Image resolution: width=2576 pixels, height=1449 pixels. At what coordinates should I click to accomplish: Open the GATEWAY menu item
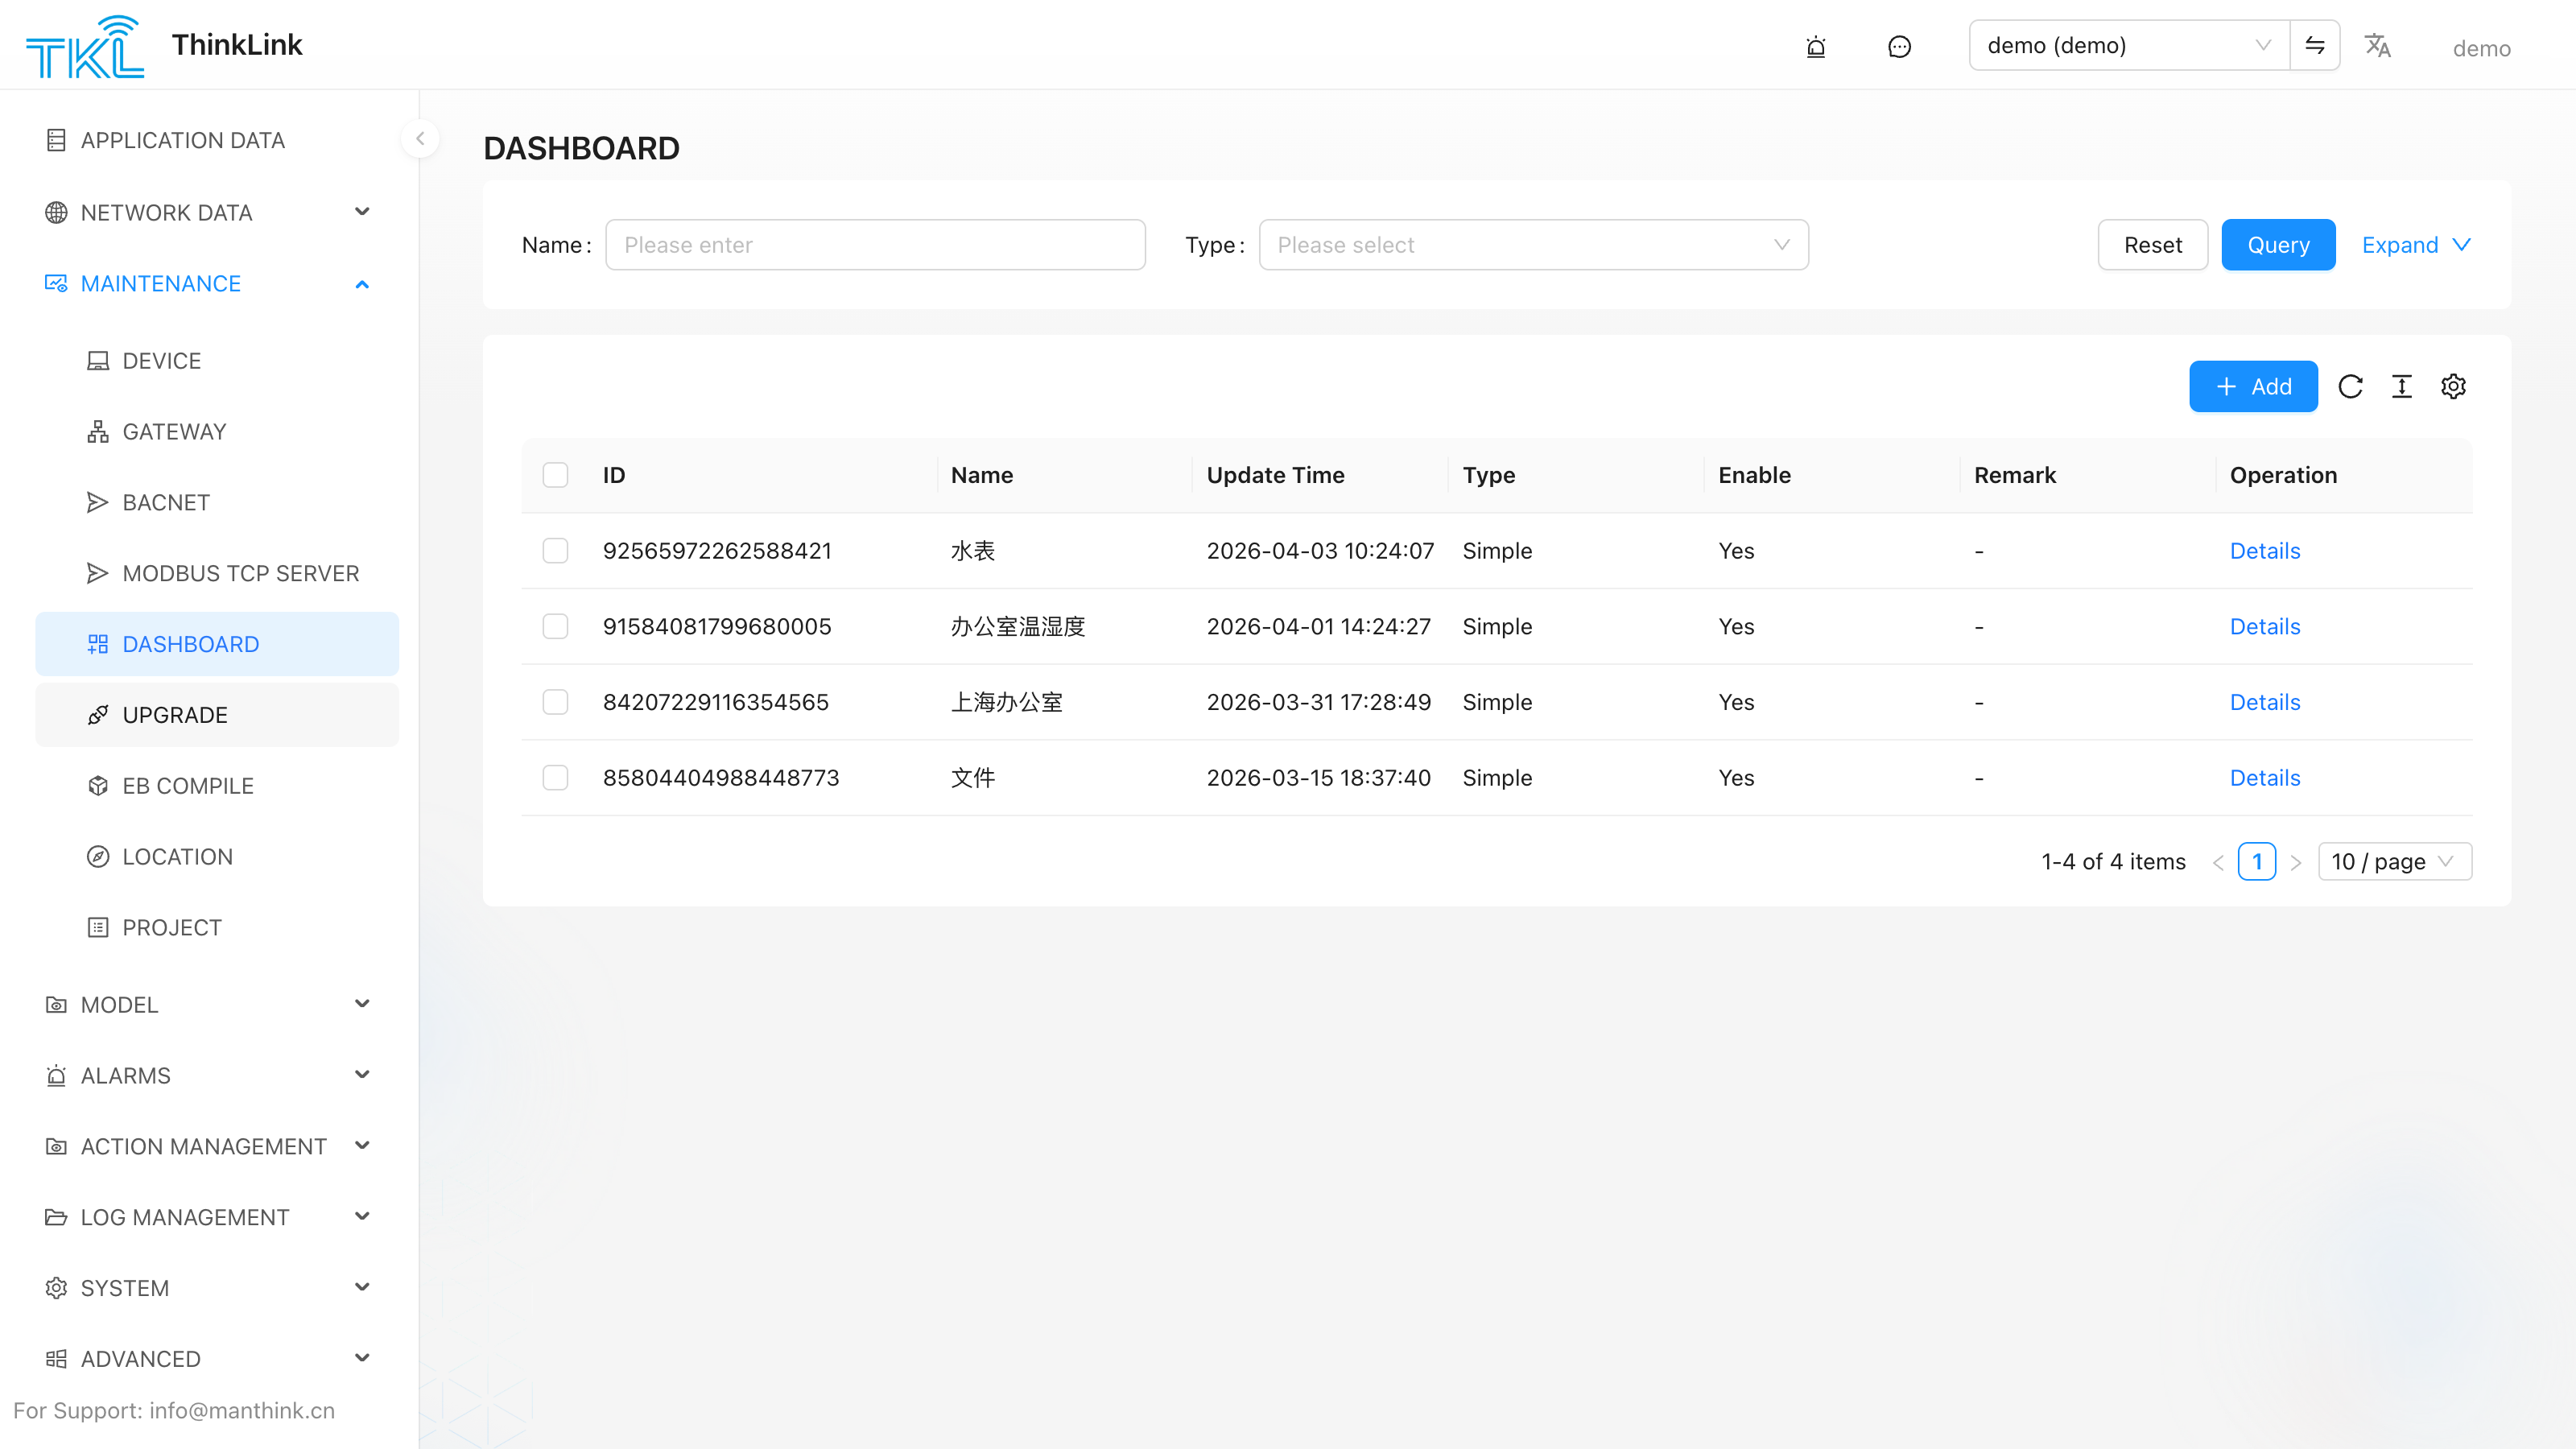(217, 432)
